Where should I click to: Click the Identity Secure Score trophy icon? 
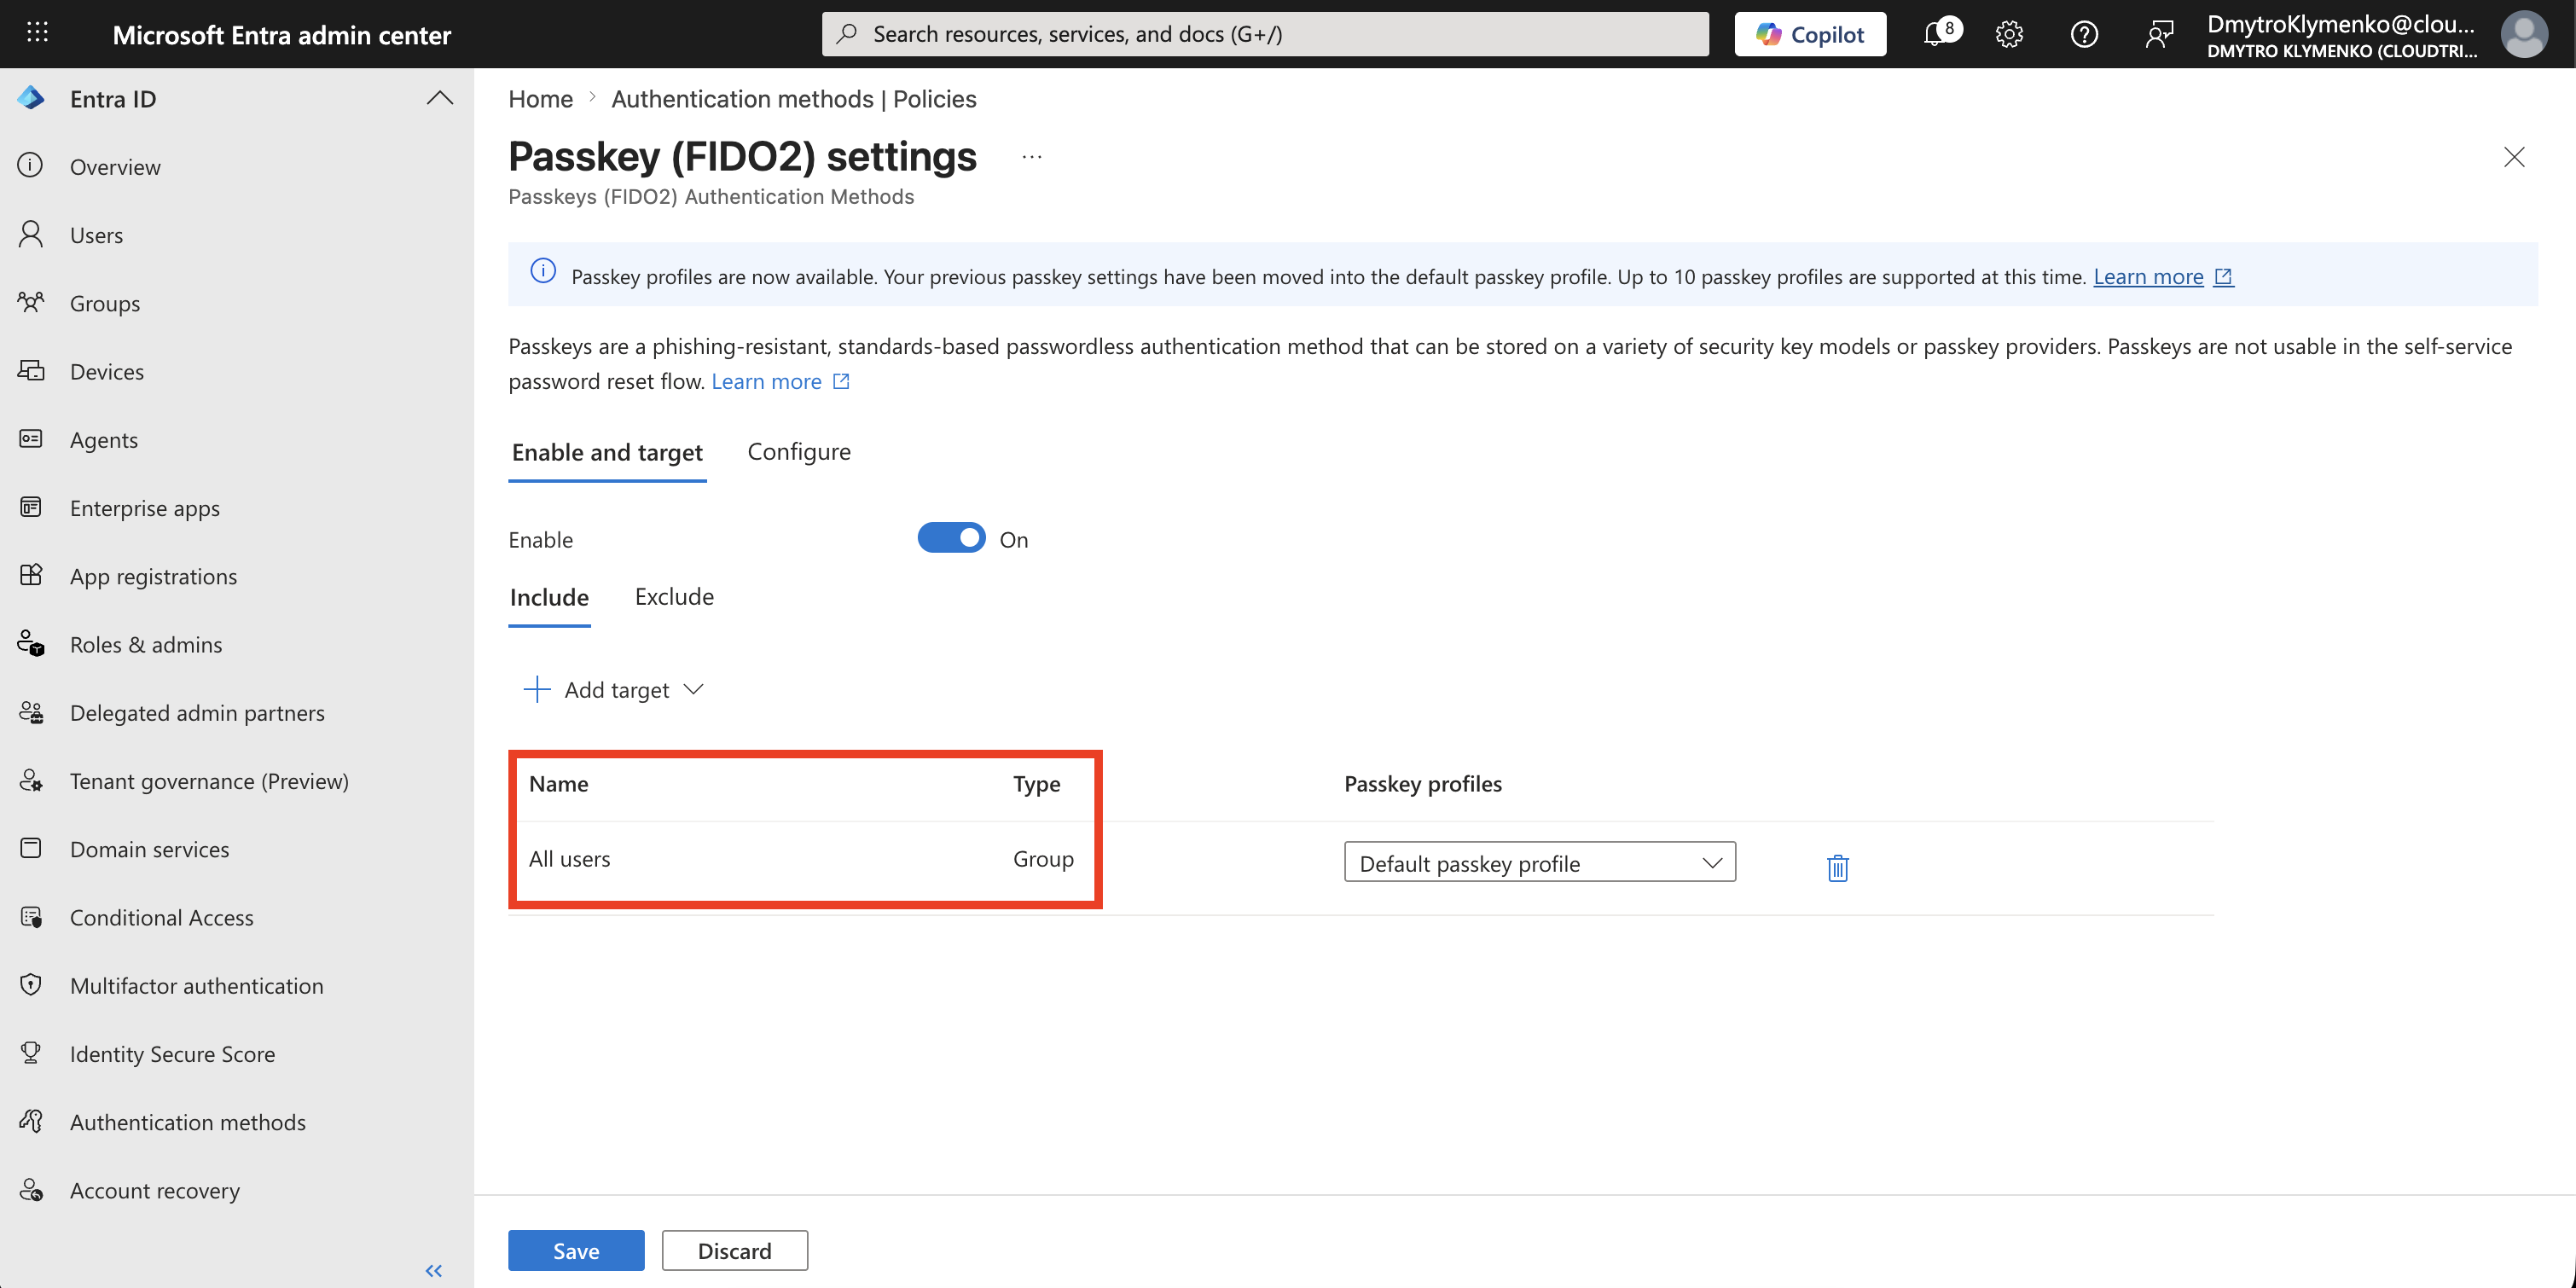coord(31,1053)
